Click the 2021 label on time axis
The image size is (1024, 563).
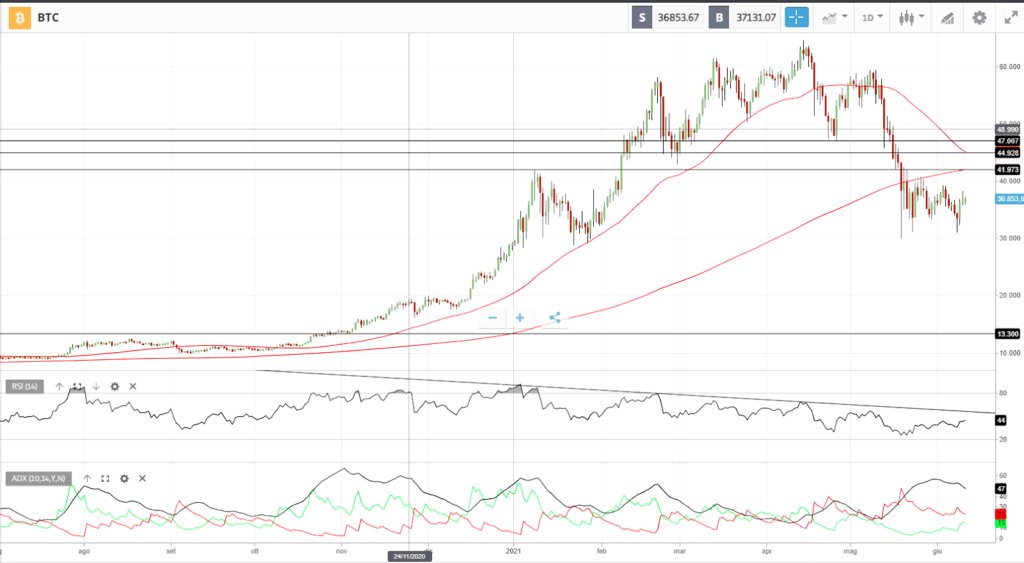coord(513,551)
